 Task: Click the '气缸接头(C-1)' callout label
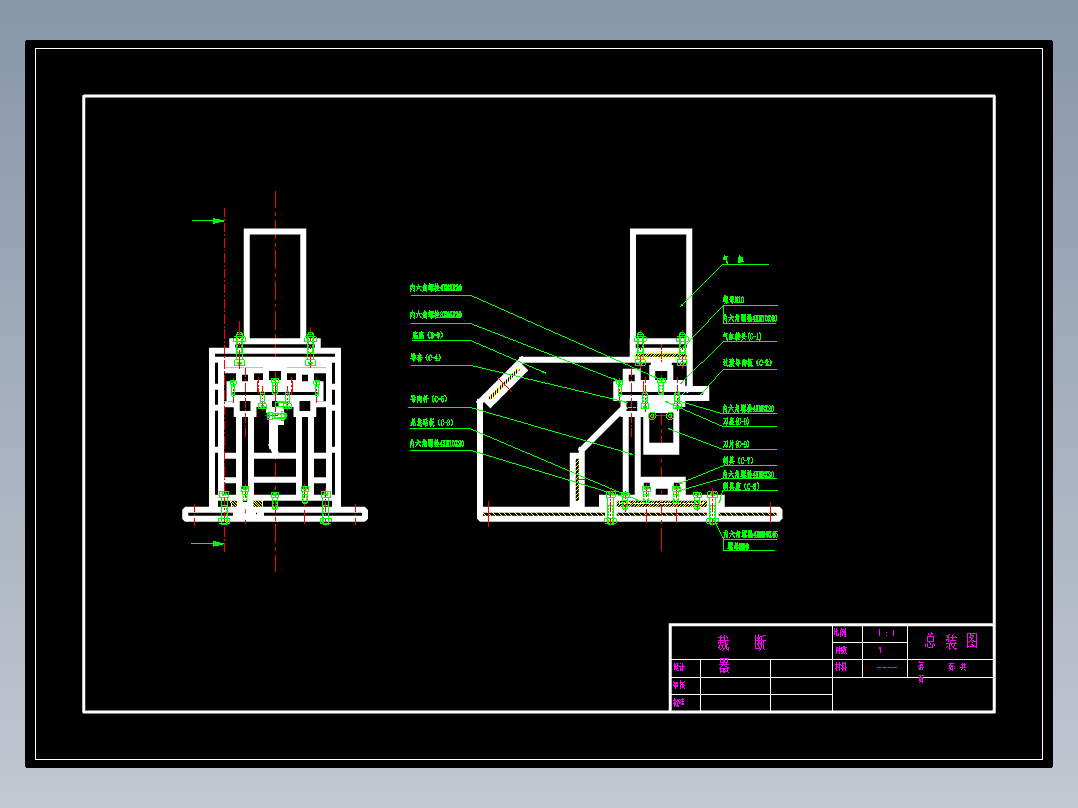pos(742,336)
